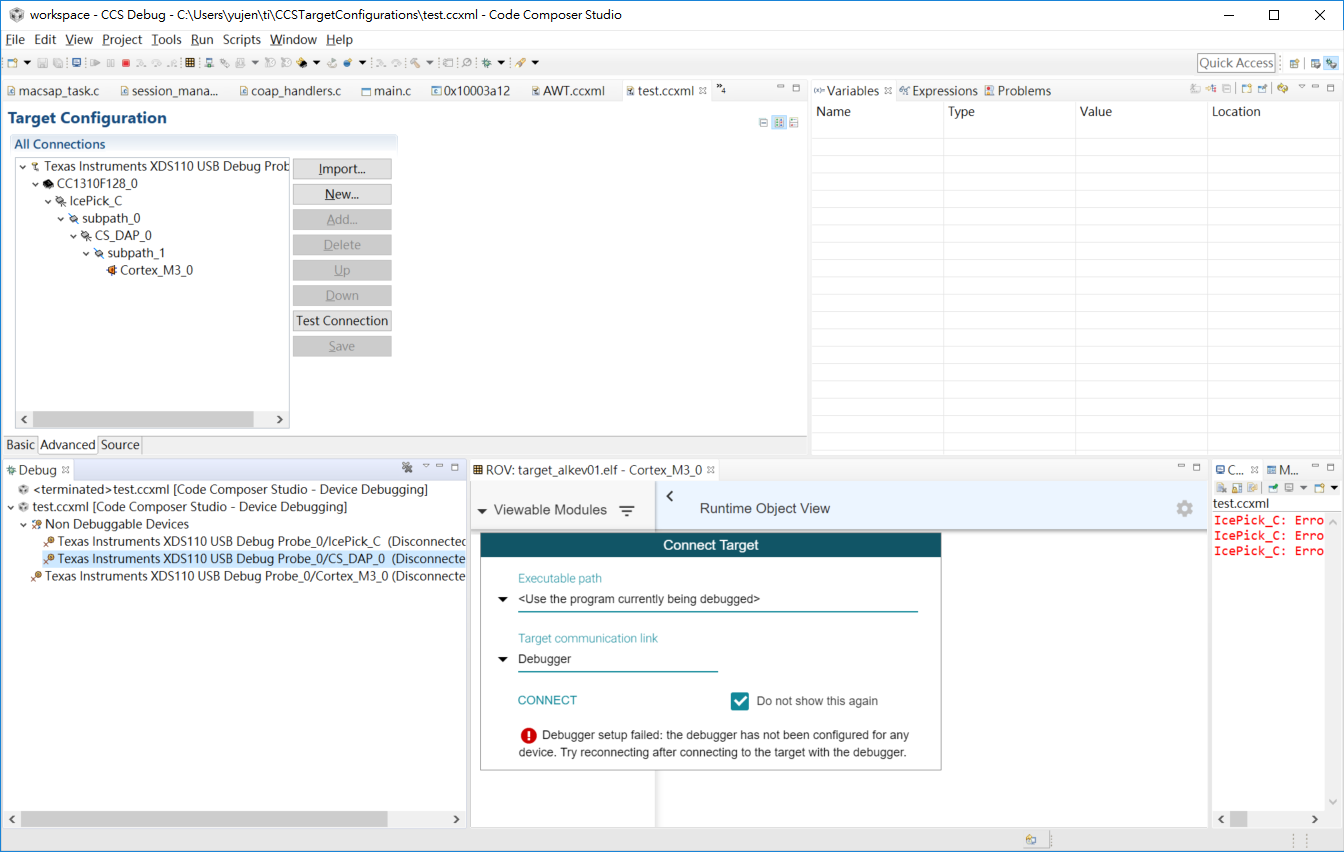The image size is (1344, 852).
Task: Click the New file toolbar icon
Action: point(12,63)
